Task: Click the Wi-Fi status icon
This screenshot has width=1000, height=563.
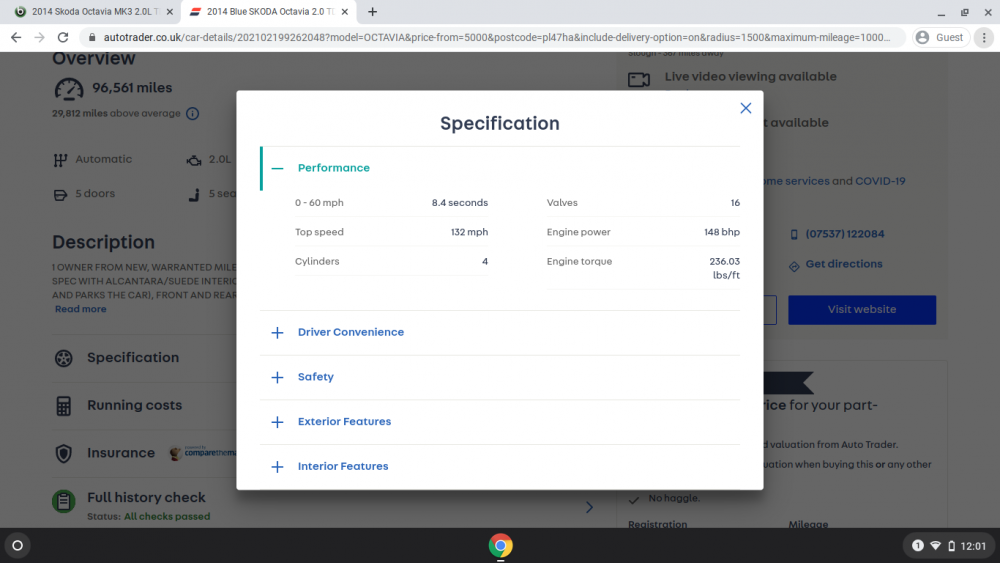Action: (936, 546)
